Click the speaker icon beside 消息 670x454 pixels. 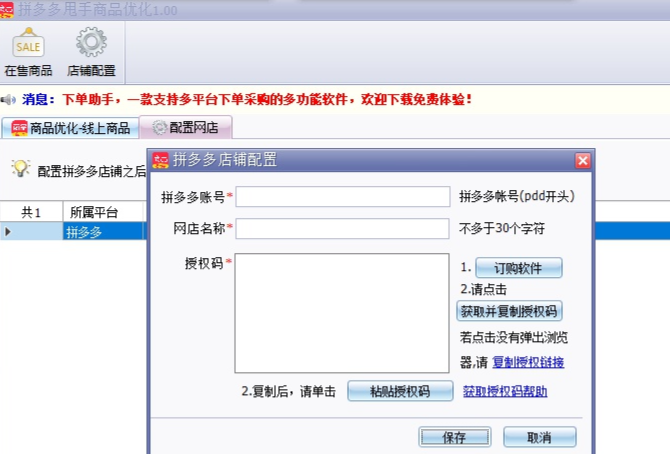[8, 100]
